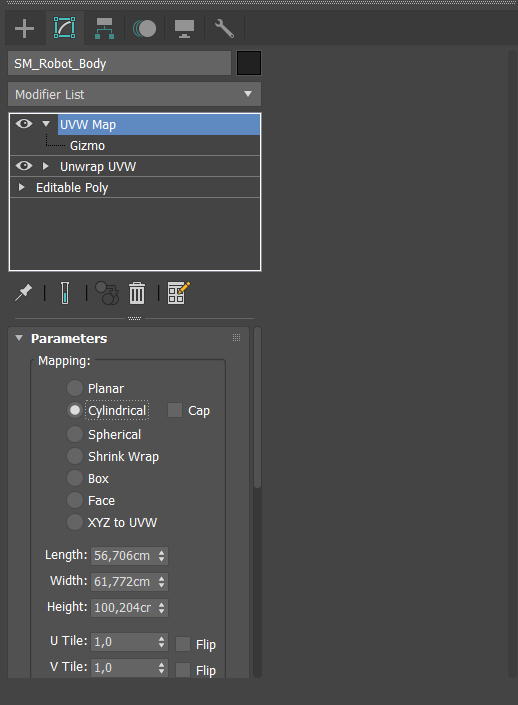Click the V Tile value field
518x705 pixels.
pos(123,668)
